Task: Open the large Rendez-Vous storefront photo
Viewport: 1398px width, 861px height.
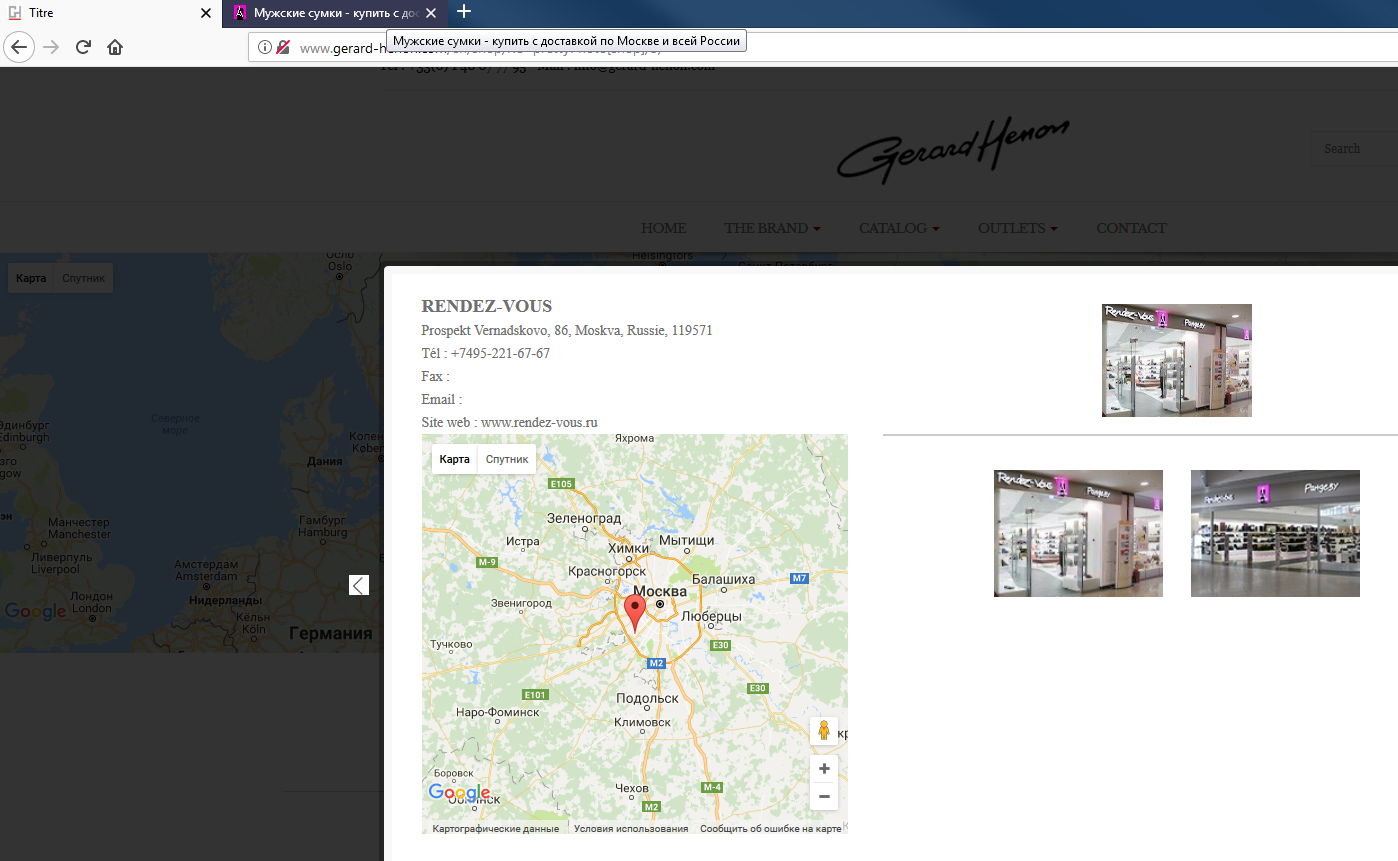Action: [1177, 360]
